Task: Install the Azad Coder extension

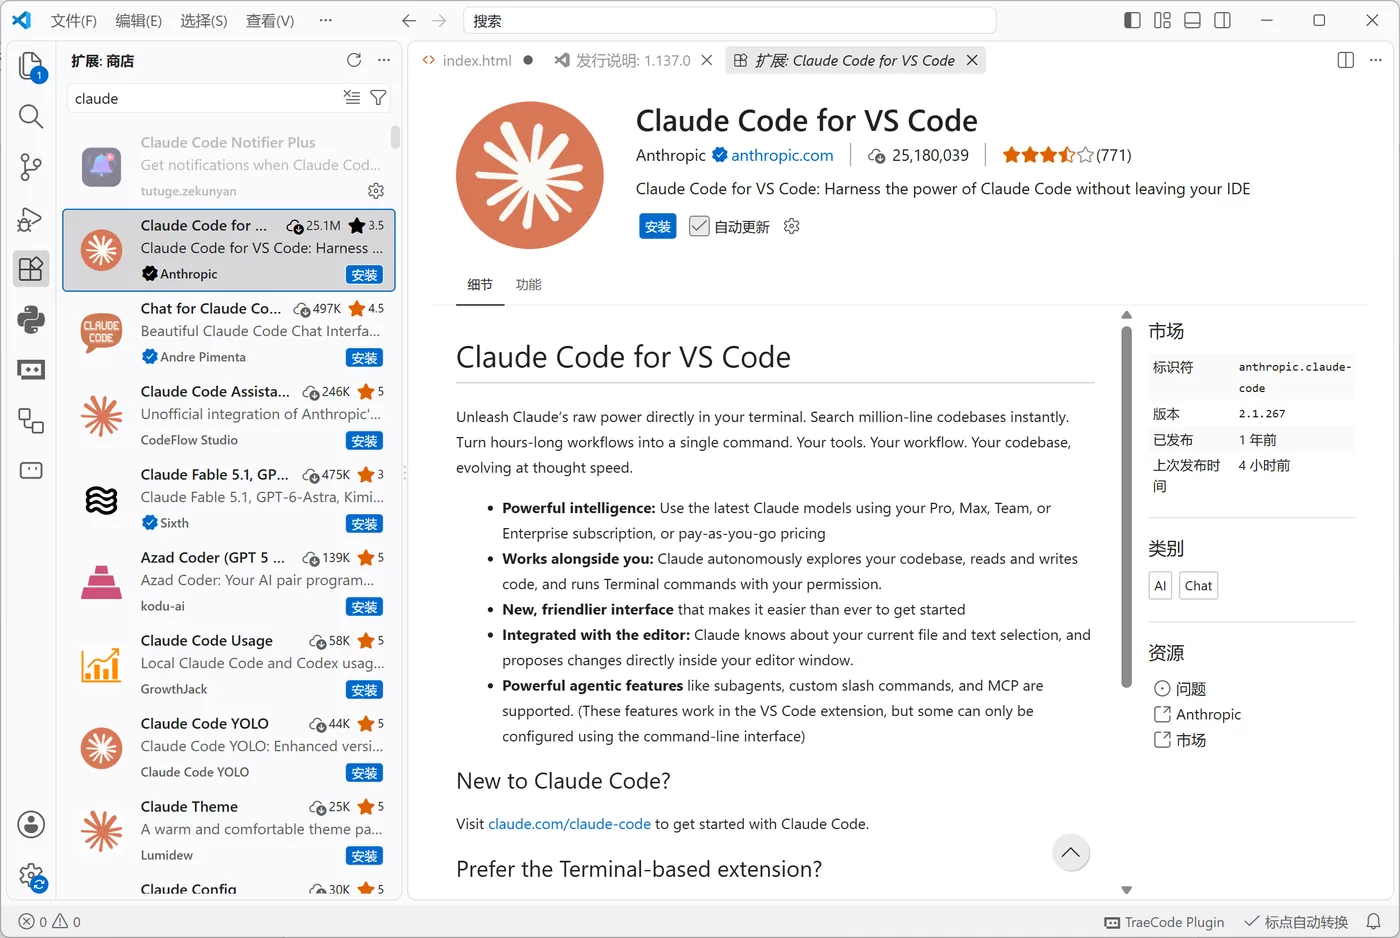Action: [364, 607]
